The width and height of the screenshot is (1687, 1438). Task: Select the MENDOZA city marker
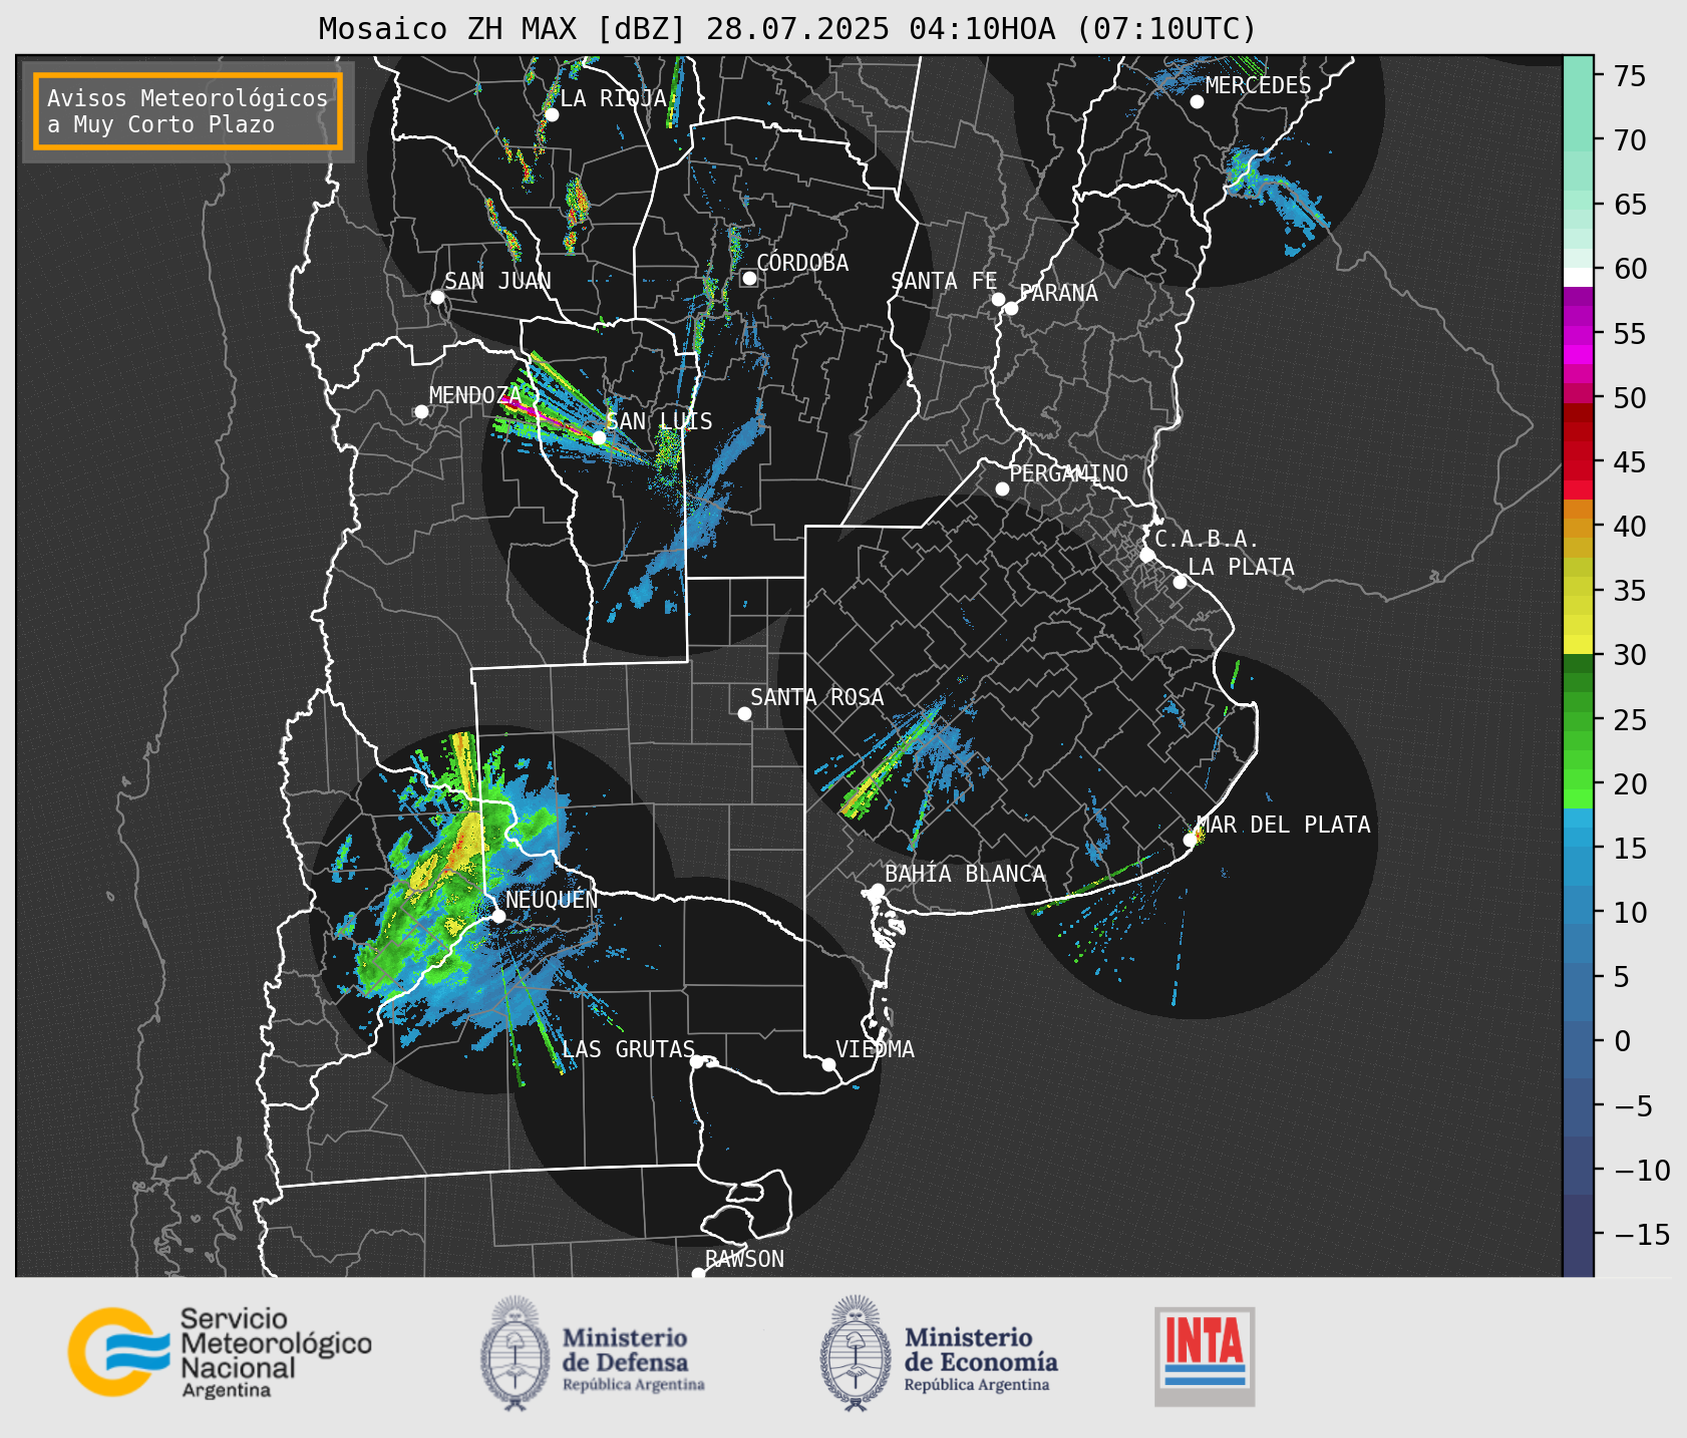(421, 412)
